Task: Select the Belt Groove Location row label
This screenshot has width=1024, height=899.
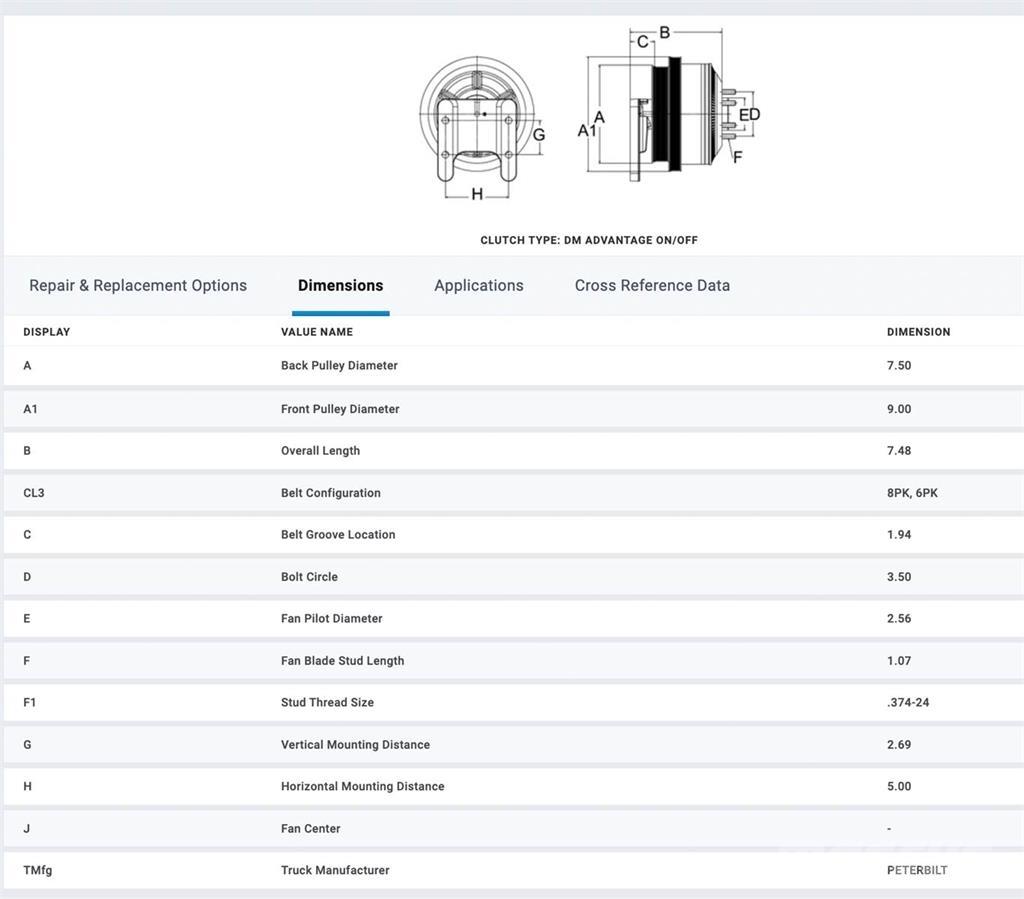Action: [338, 535]
